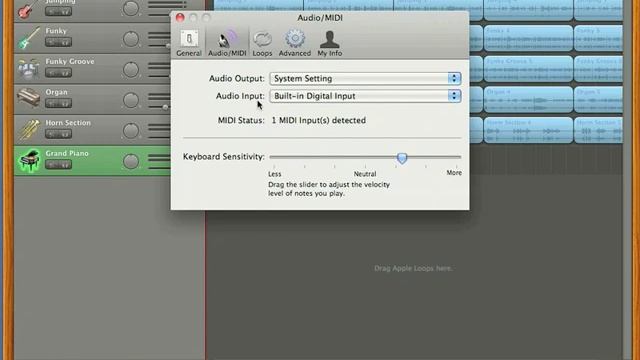640x360 pixels.
Task: Solo the Funky track
Action: point(65,42)
